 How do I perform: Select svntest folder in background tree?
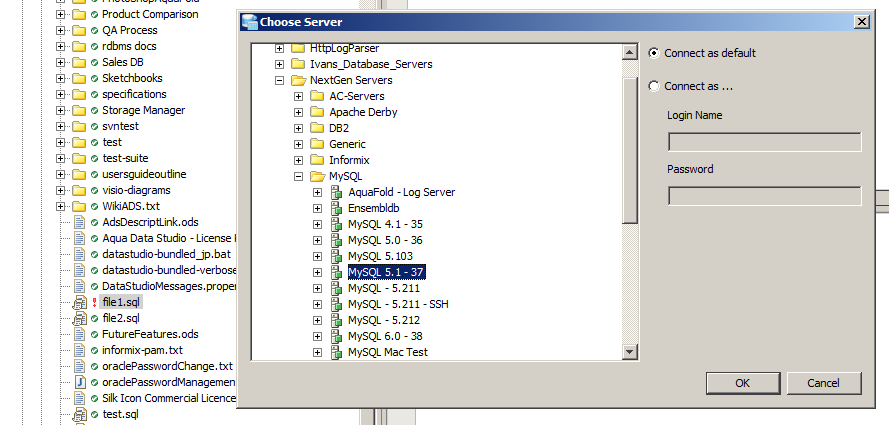point(120,126)
